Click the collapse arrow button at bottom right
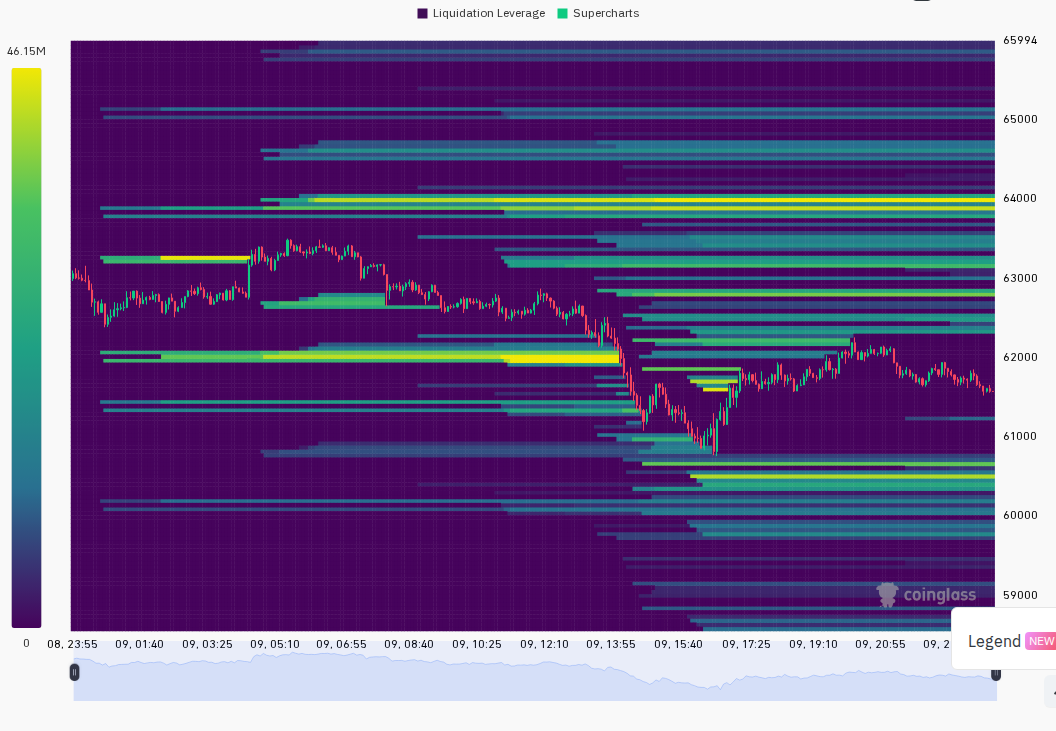Viewport: 1056px width, 731px height. [1051, 692]
